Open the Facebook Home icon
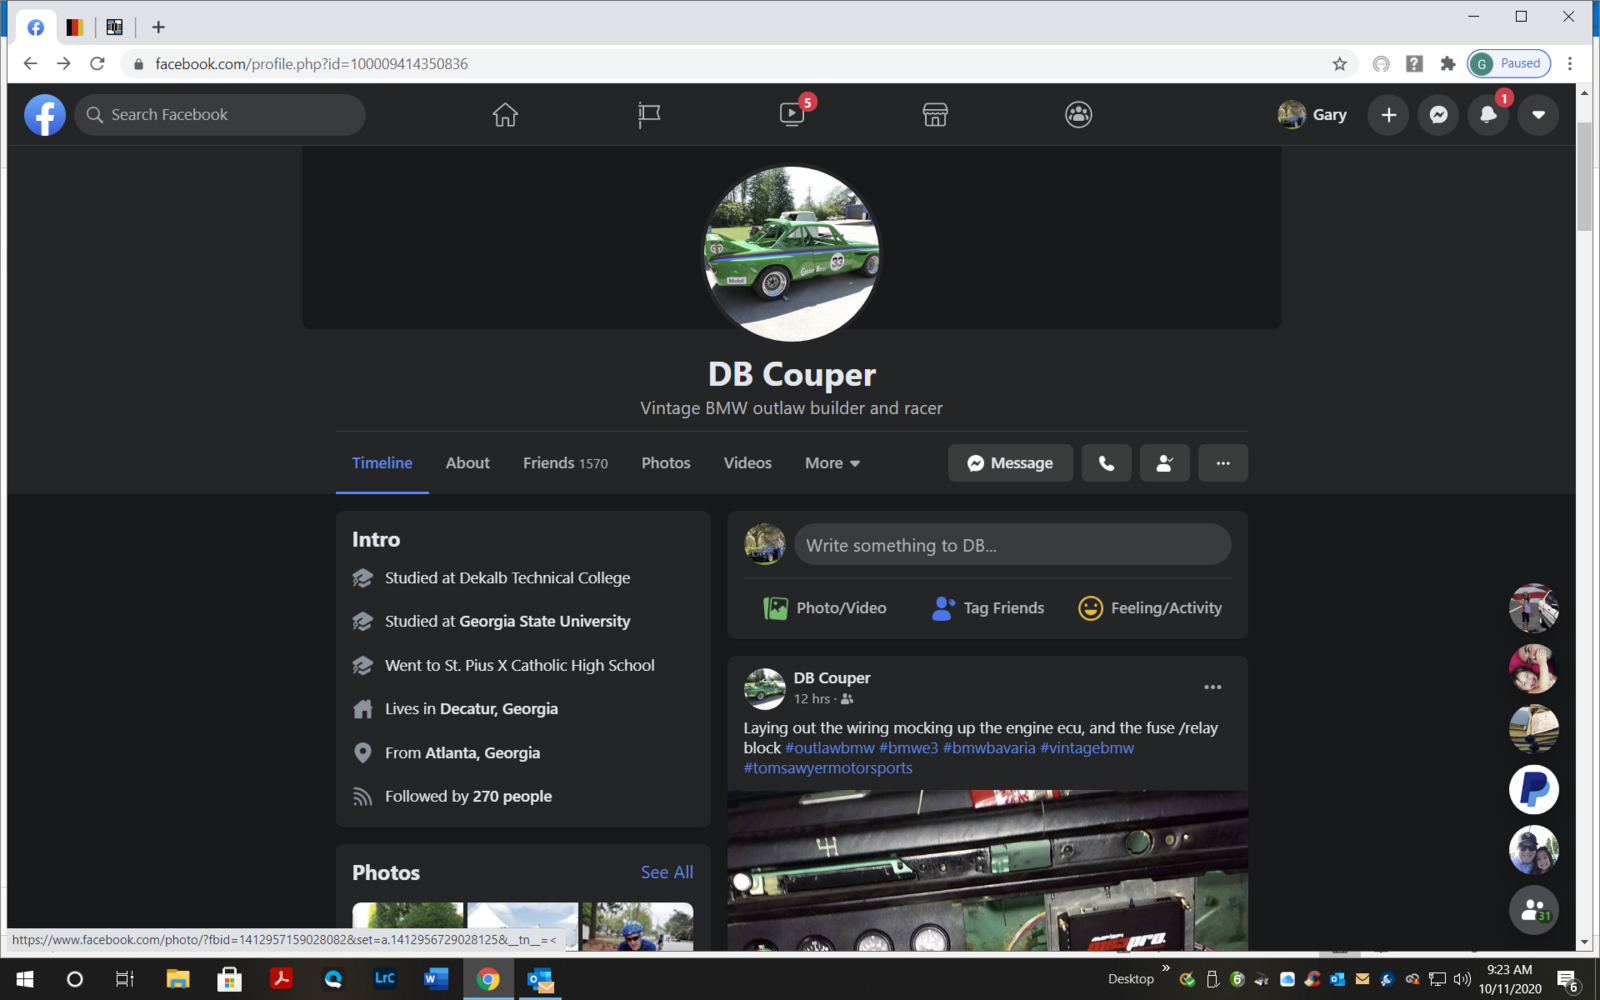This screenshot has width=1600, height=1000. (505, 115)
